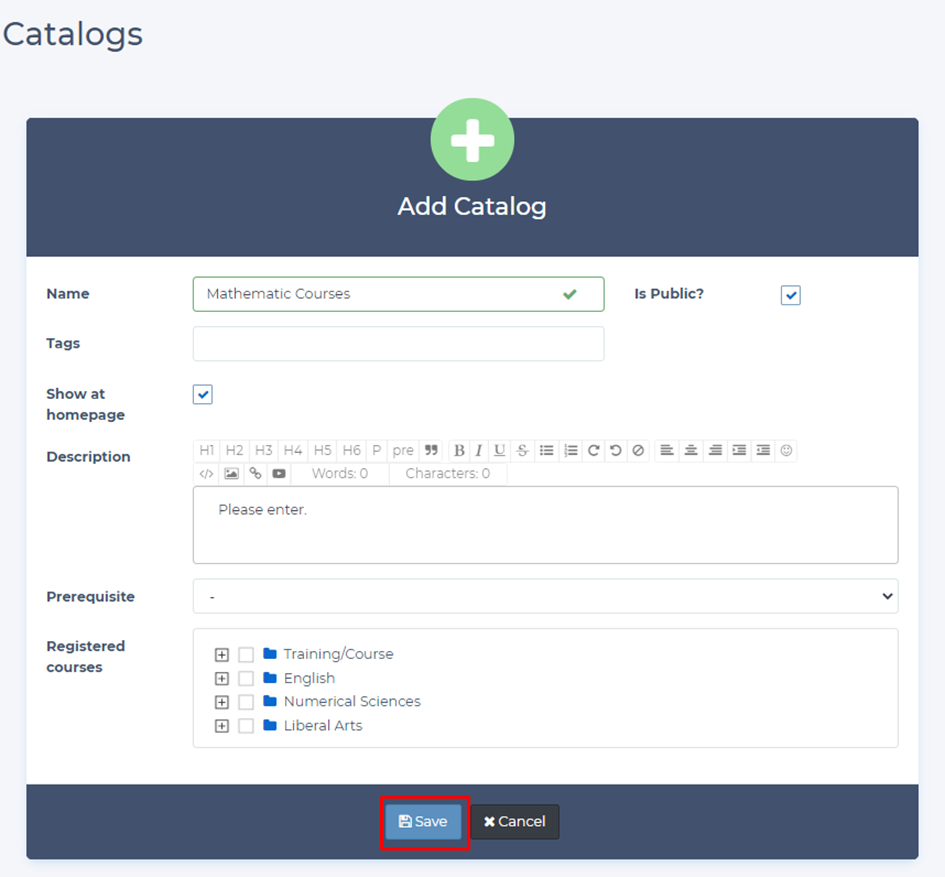Viewport: 945px width, 877px height.
Task: Select the pre code format option
Action: 403,450
